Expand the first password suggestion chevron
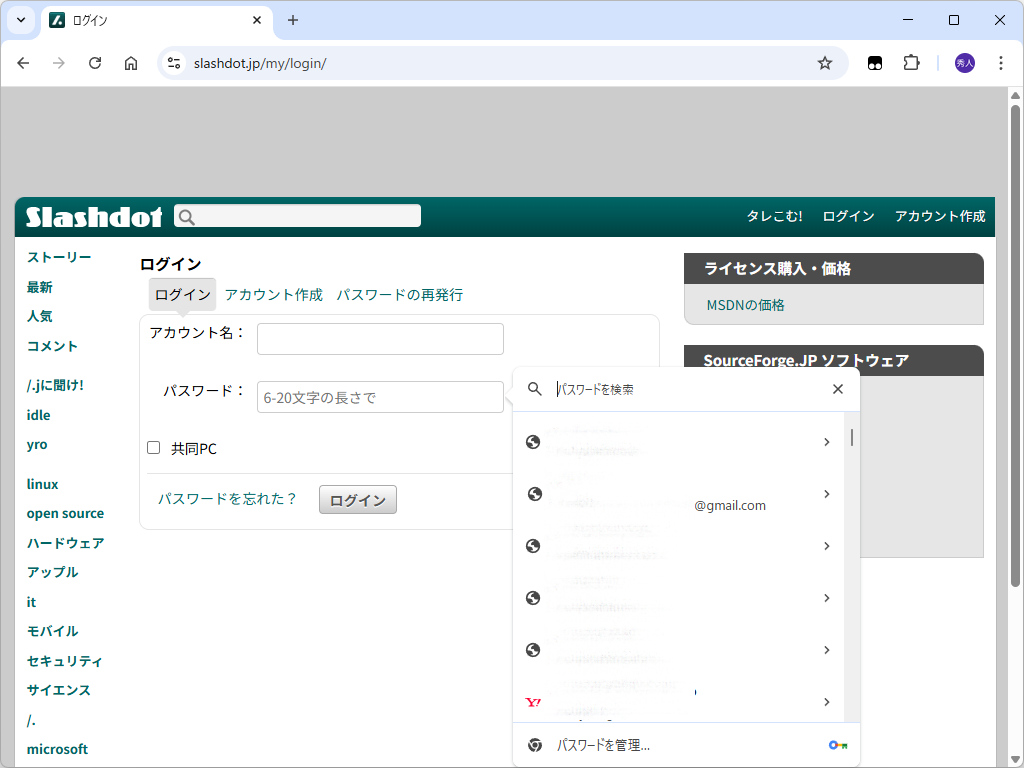This screenshot has height=768, width=1024. tap(826, 441)
